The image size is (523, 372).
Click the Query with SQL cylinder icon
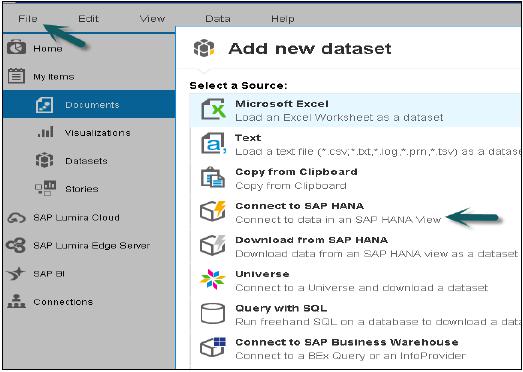[213, 313]
